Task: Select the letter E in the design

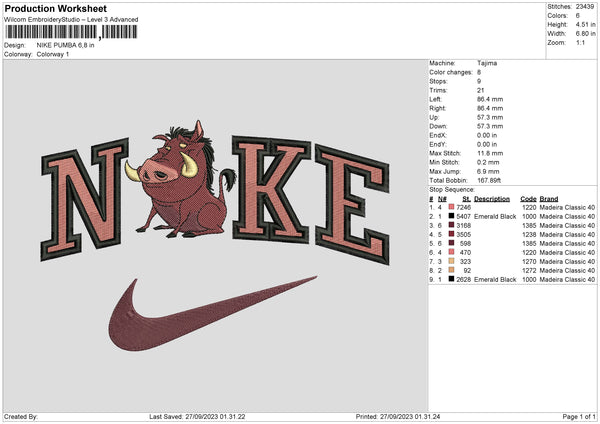Action: [352, 204]
